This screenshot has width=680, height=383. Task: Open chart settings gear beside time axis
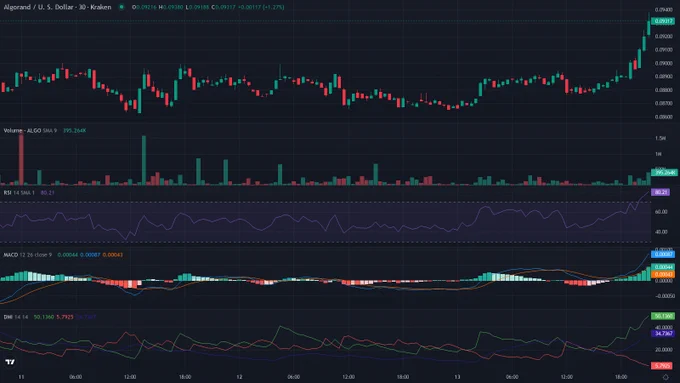coord(666,377)
